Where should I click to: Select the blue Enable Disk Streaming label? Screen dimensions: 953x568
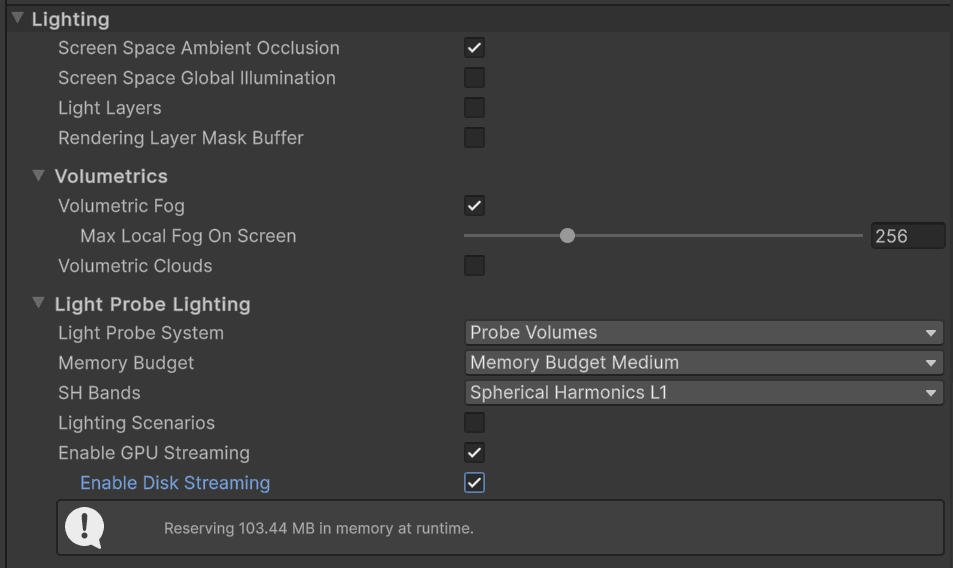click(x=175, y=483)
